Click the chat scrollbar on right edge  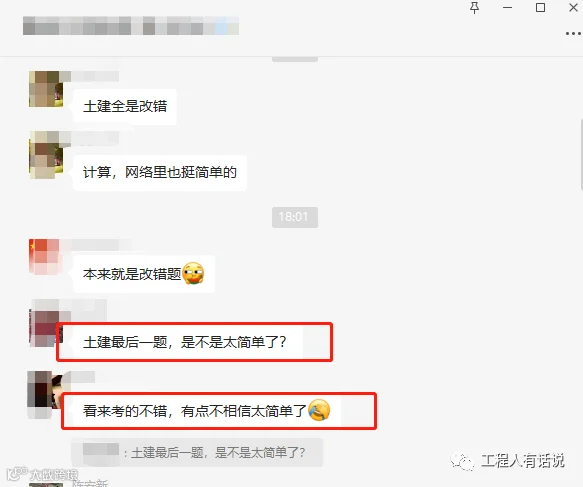581,154
